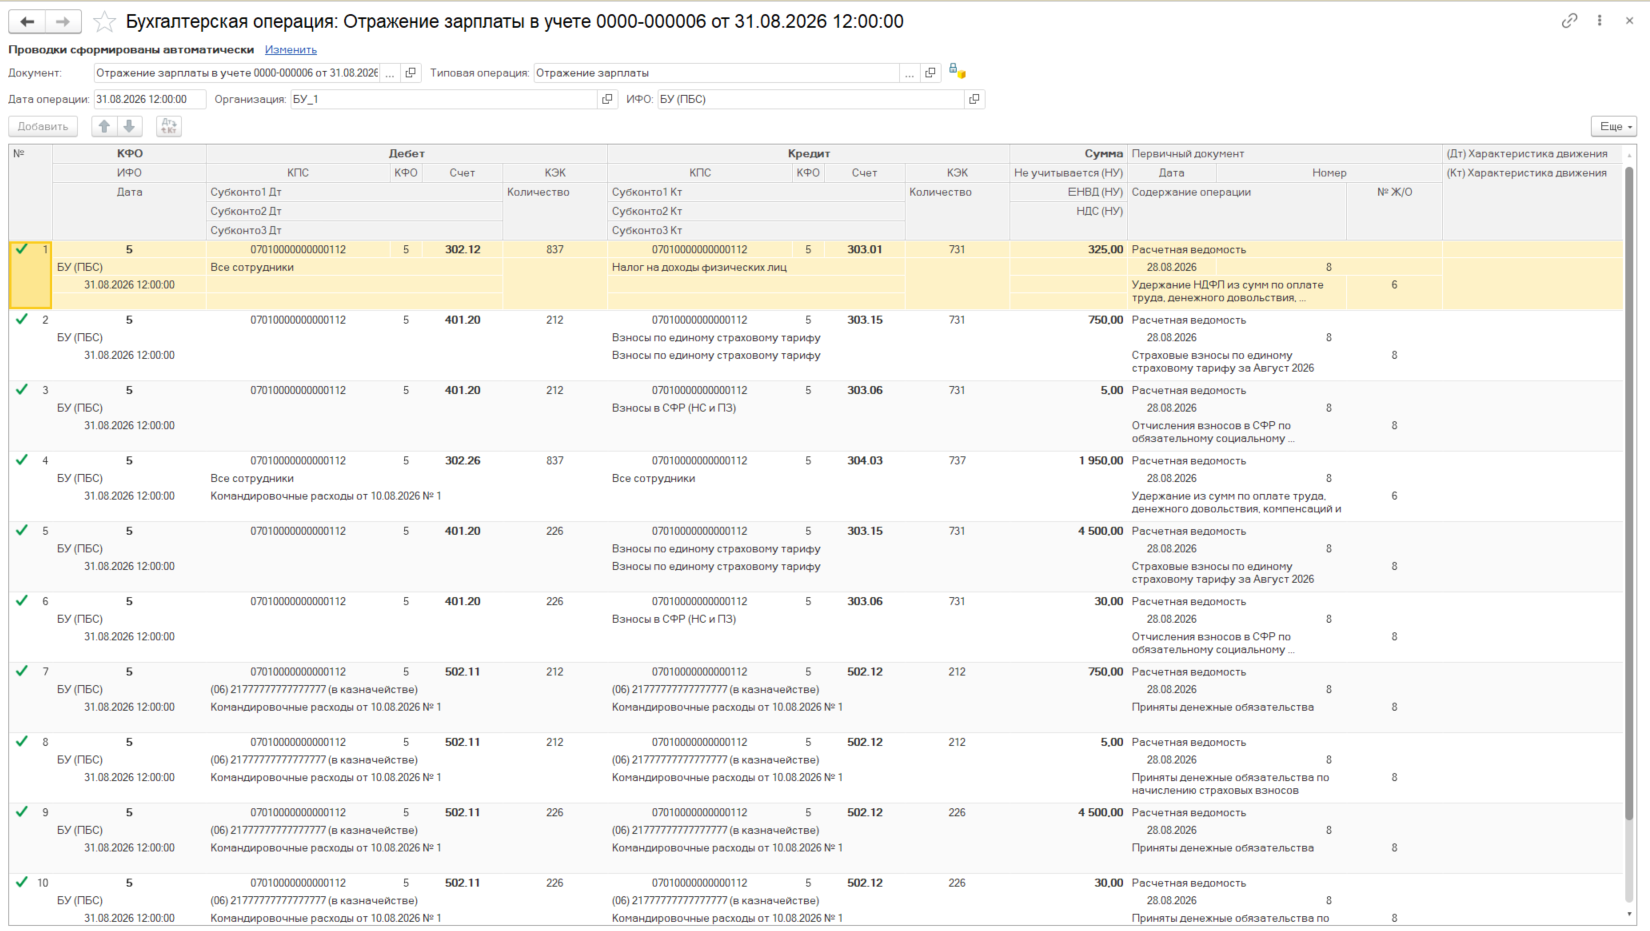Open the three-dots window menu
This screenshot has height=931, width=1650.
coord(1600,21)
